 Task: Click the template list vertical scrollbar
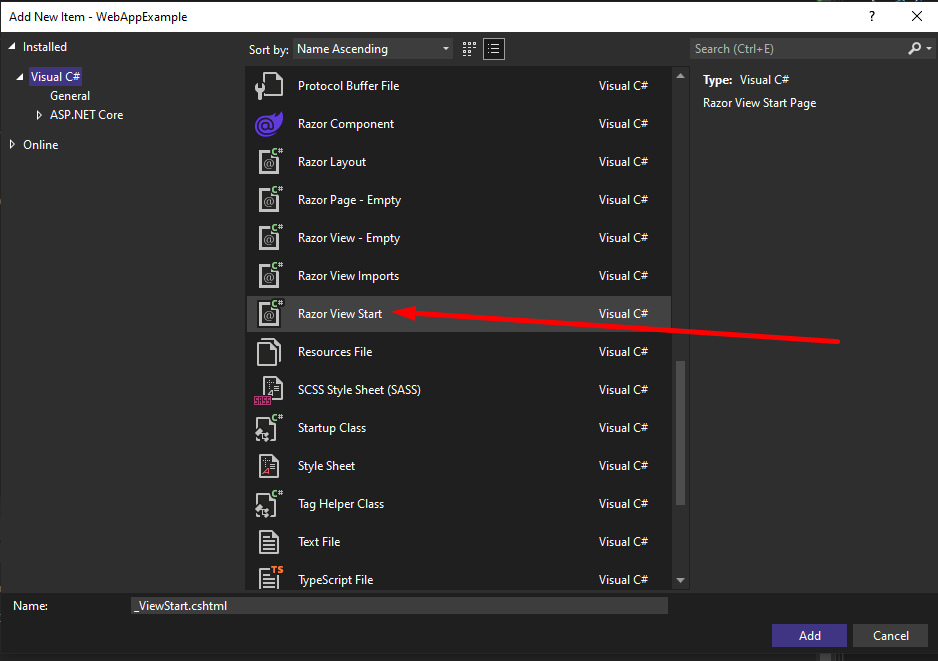coord(681,430)
